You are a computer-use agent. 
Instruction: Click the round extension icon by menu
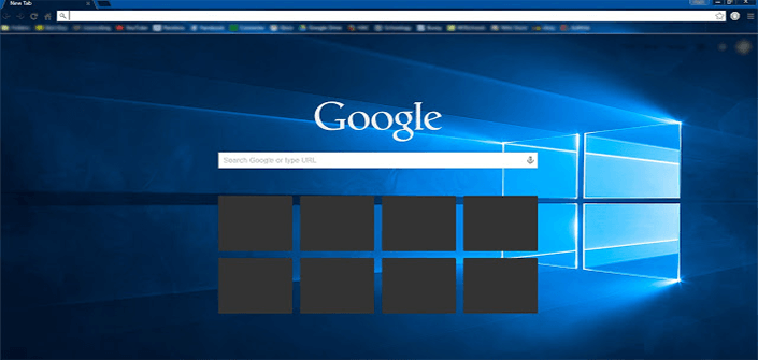click(735, 16)
